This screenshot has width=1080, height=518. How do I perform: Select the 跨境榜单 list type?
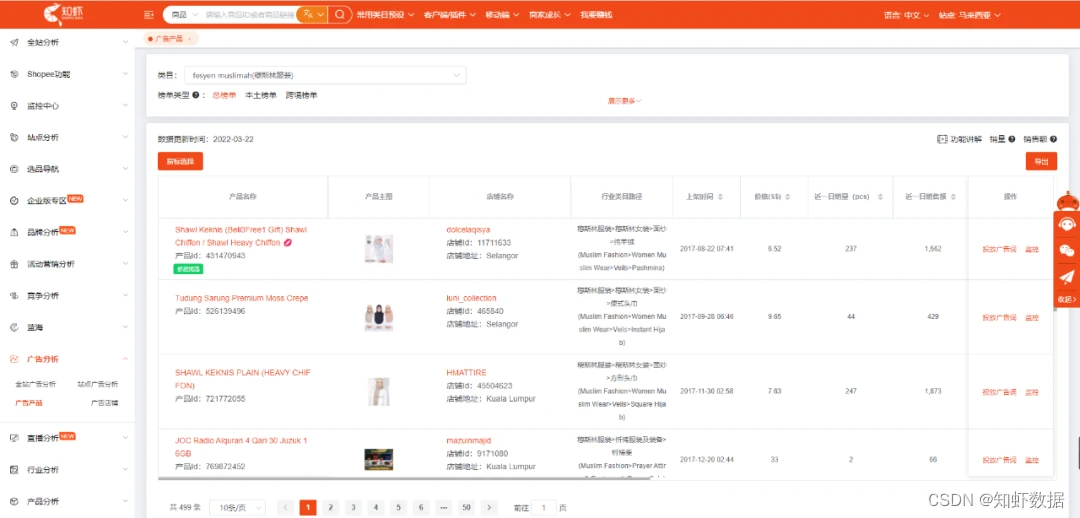point(301,96)
